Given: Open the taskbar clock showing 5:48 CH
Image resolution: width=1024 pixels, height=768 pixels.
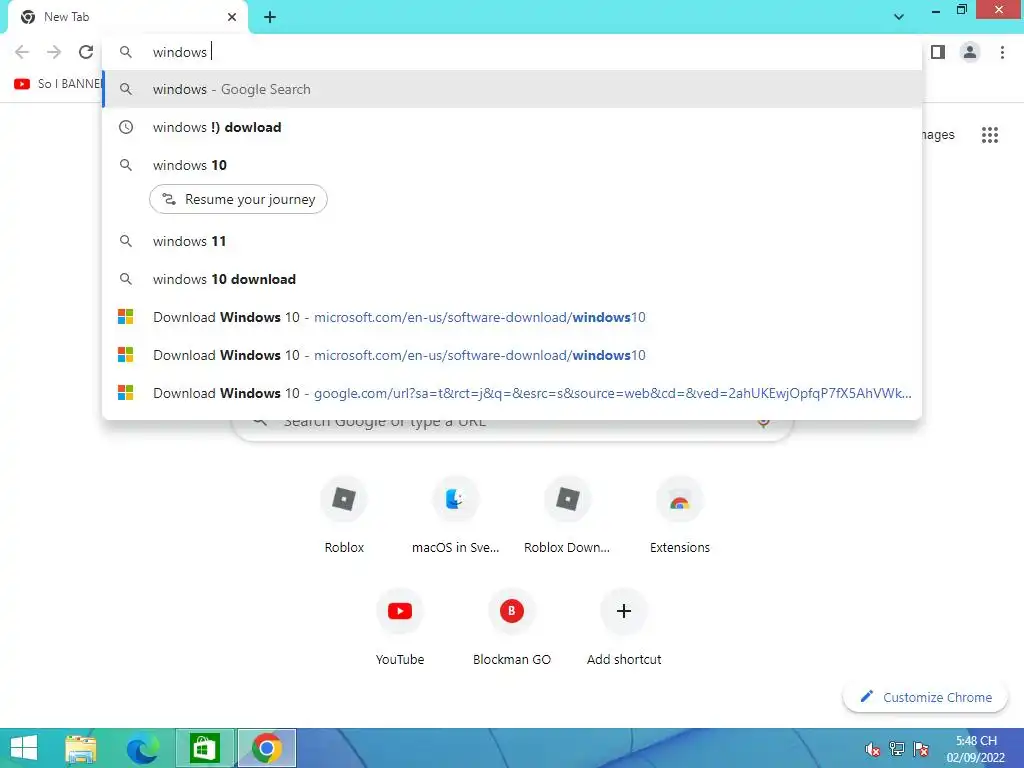Looking at the screenshot, I should [976, 749].
